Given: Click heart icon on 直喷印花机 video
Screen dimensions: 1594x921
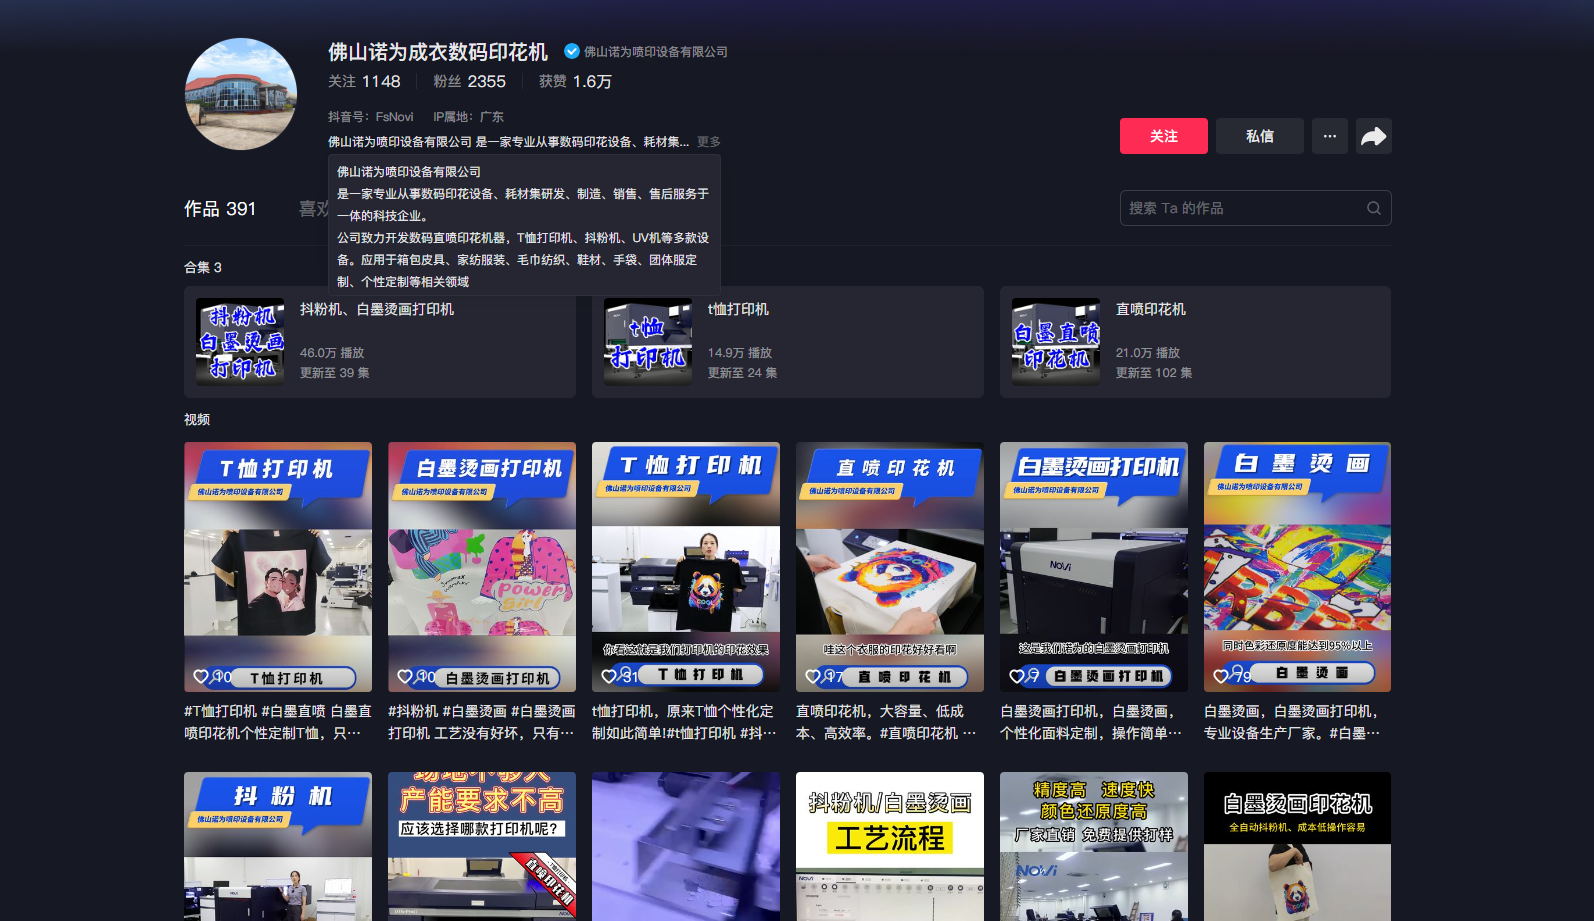Looking at the screenshot, I should point(813,677).
